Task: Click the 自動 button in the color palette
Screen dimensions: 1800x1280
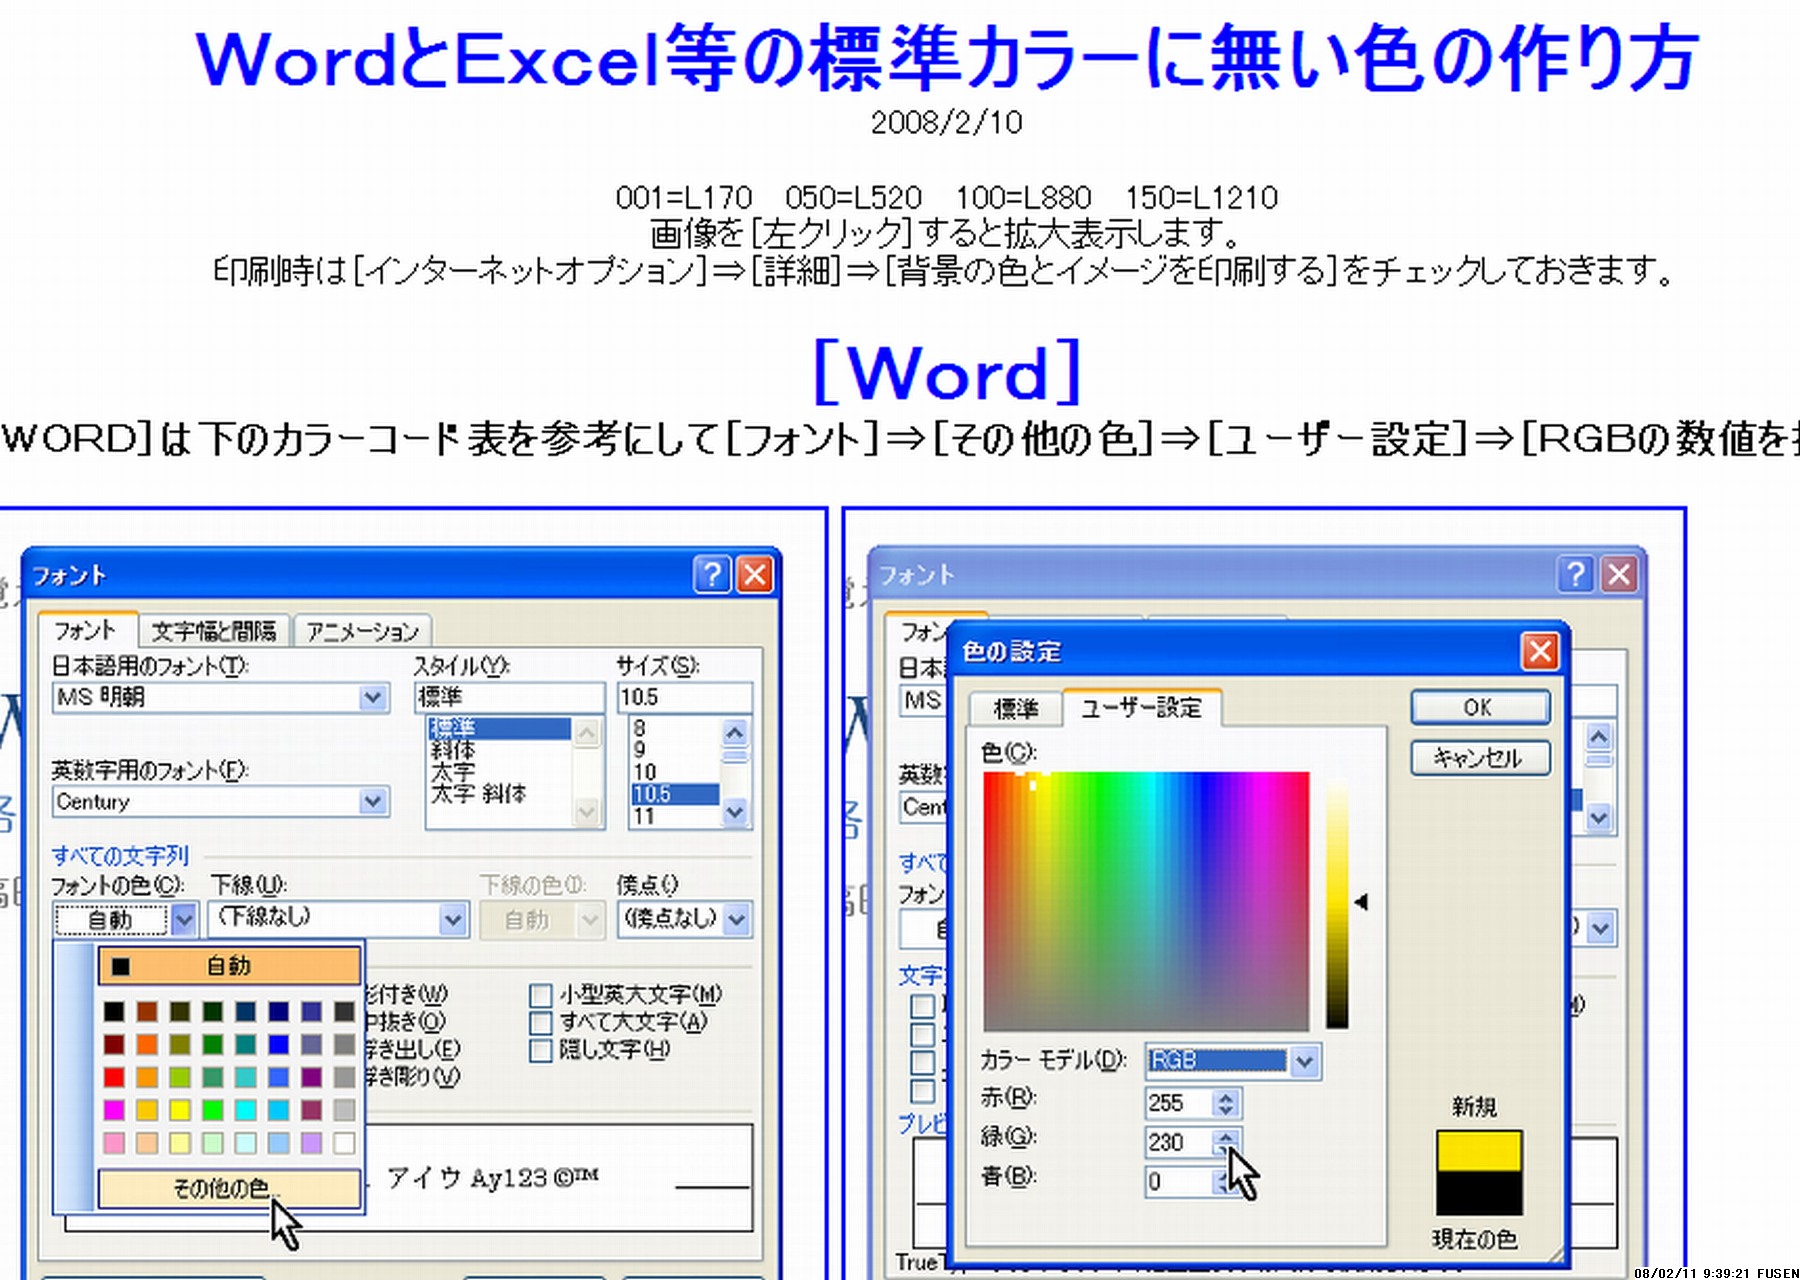Action: click(229, 966)
